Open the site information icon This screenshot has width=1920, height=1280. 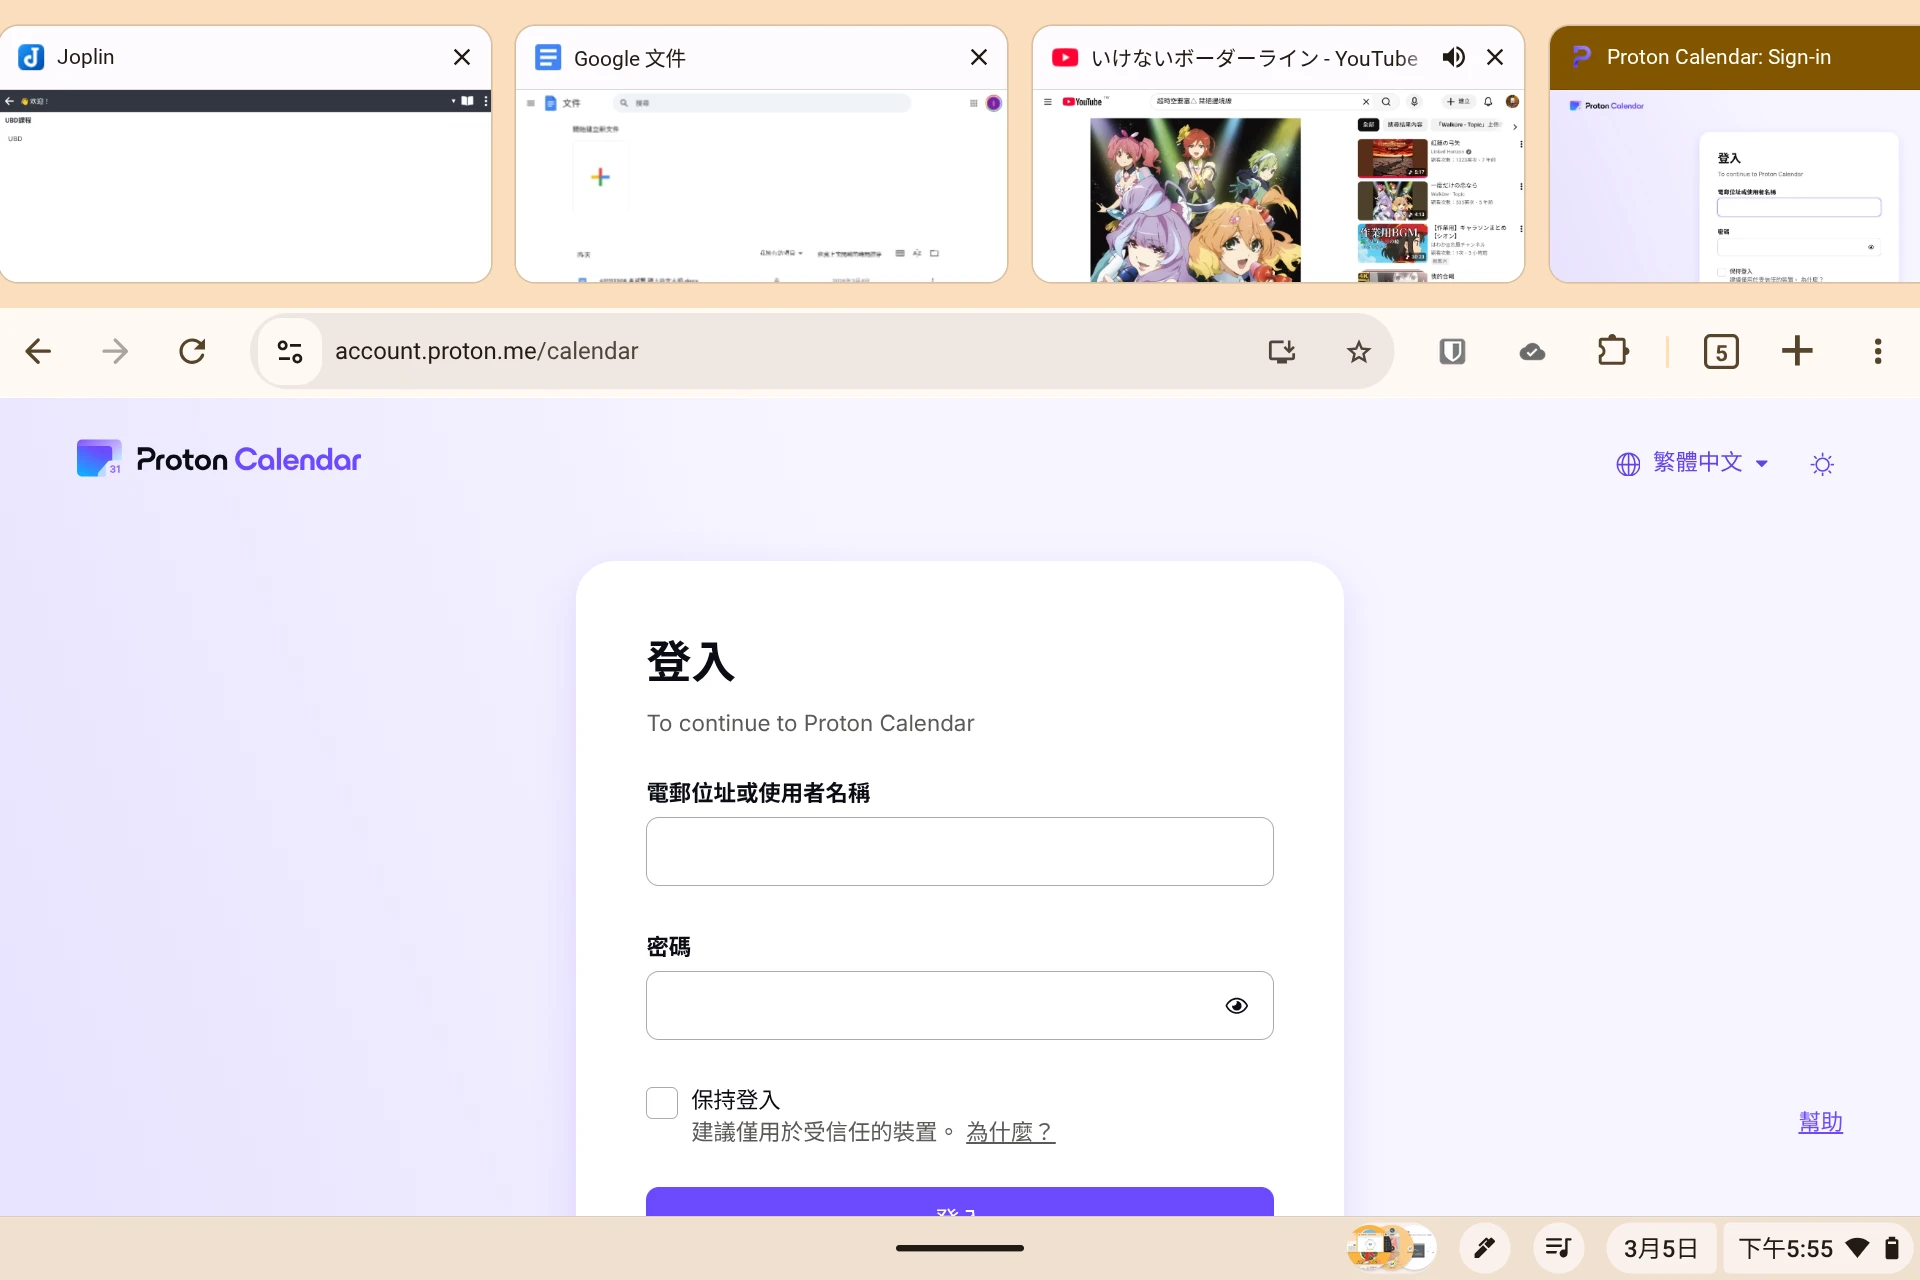(290, 351)
